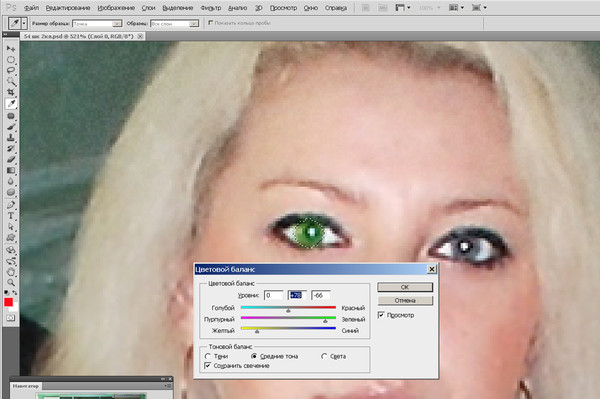
Task: Select the Hand tool
Action: [x=11, y=272]
